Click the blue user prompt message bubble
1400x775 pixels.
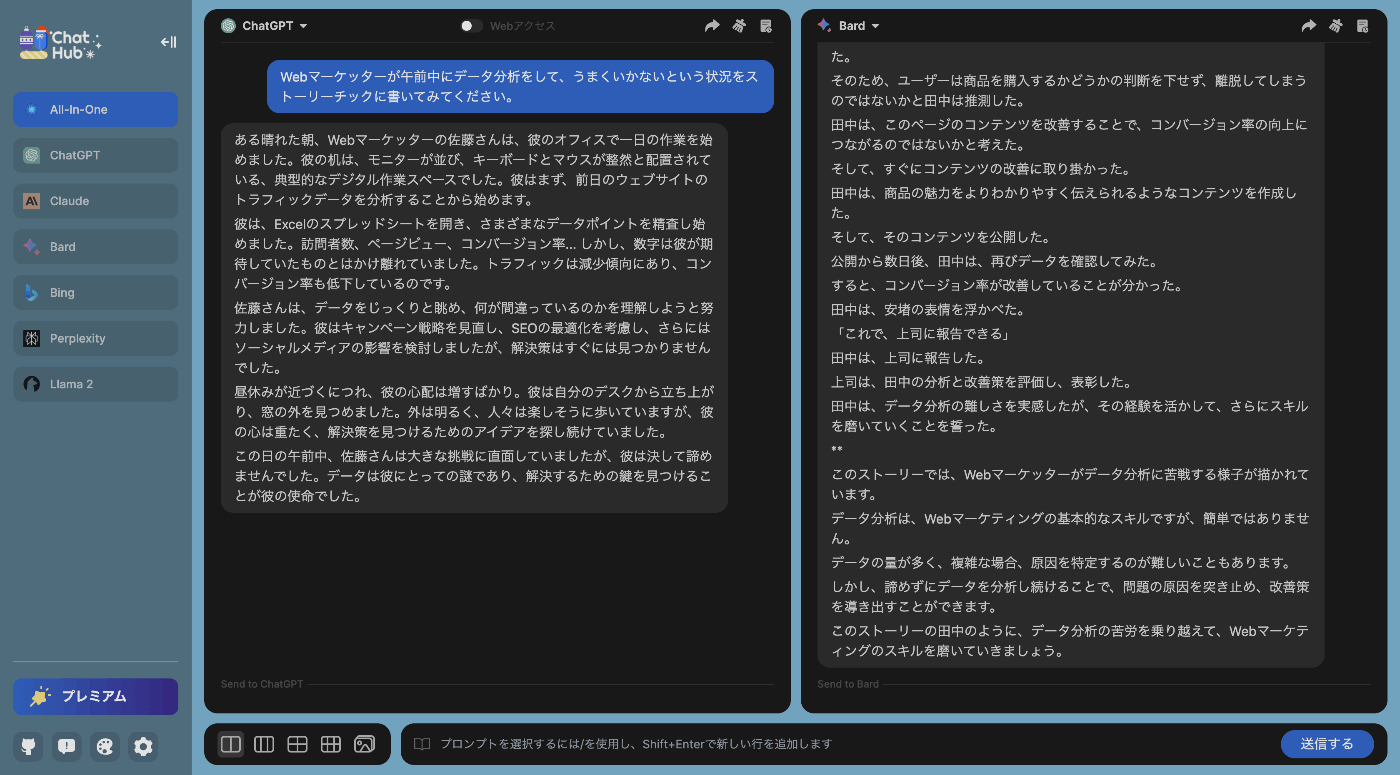tap(520, 86)
